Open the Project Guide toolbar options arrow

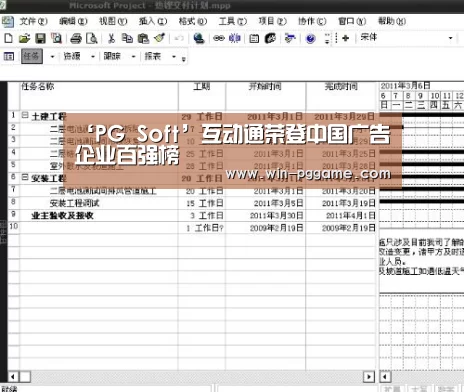pyautogui.click(x=184, y=59)
